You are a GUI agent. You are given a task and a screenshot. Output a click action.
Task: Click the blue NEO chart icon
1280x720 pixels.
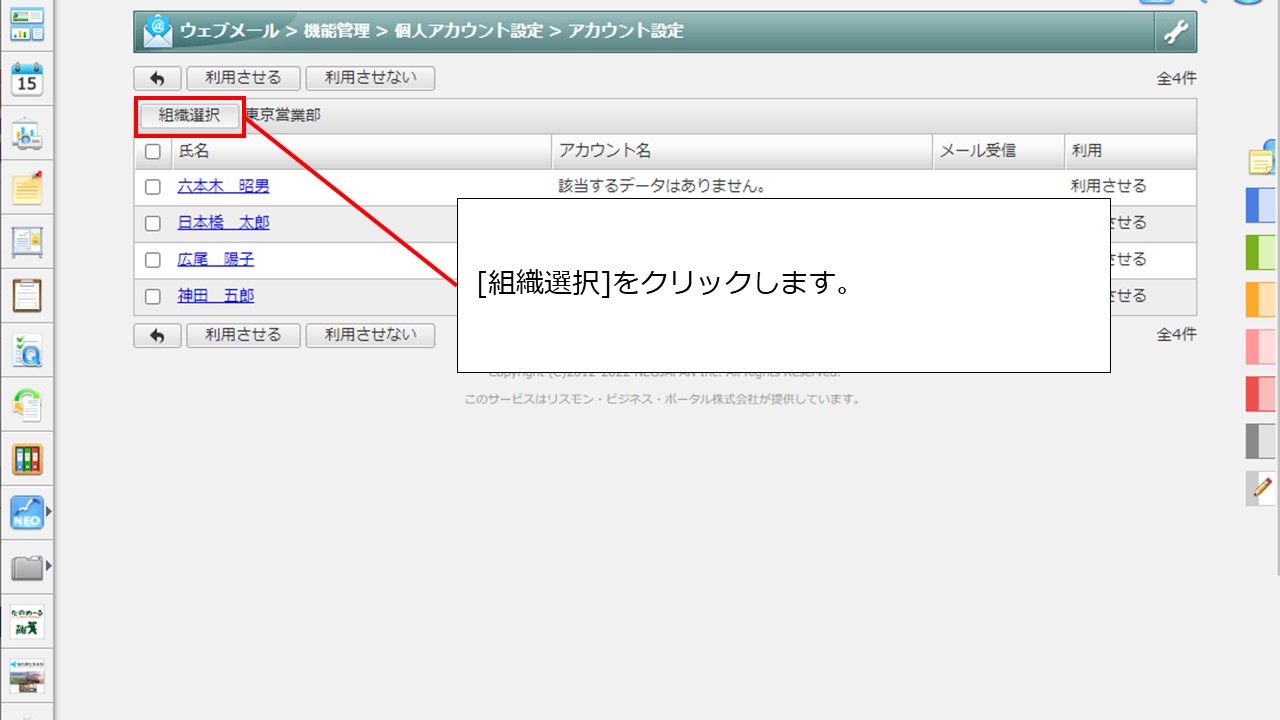[27, 513]
